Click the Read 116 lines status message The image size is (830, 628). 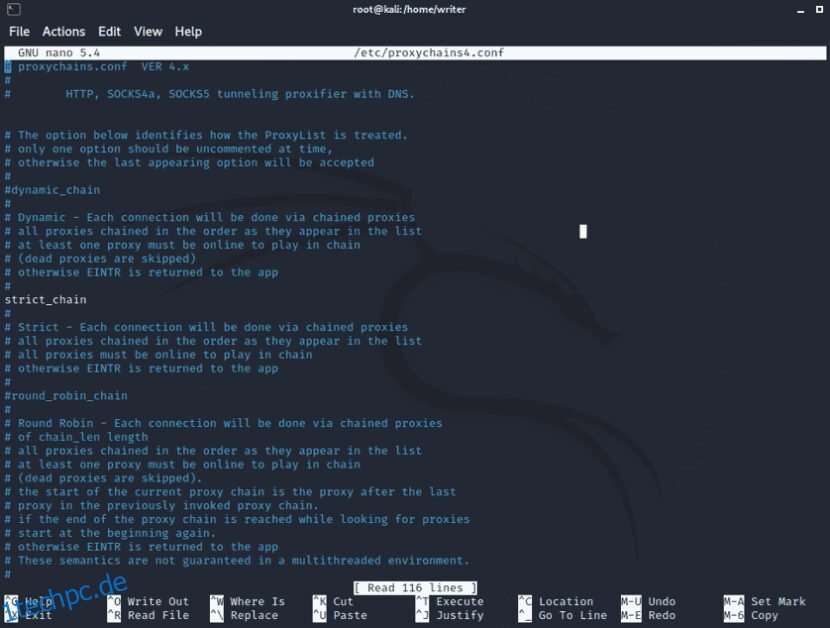pos(415,587)
